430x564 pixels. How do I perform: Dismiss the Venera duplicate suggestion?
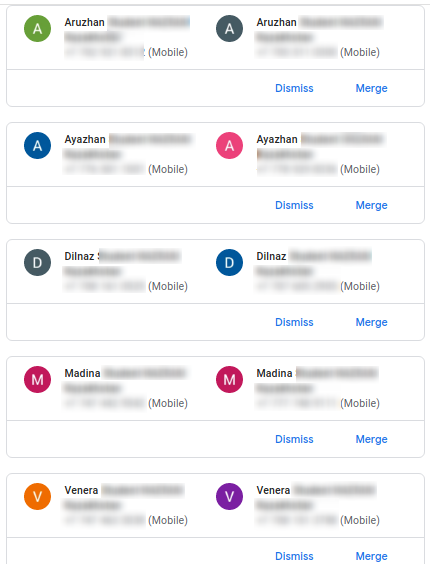click(294, 556)
